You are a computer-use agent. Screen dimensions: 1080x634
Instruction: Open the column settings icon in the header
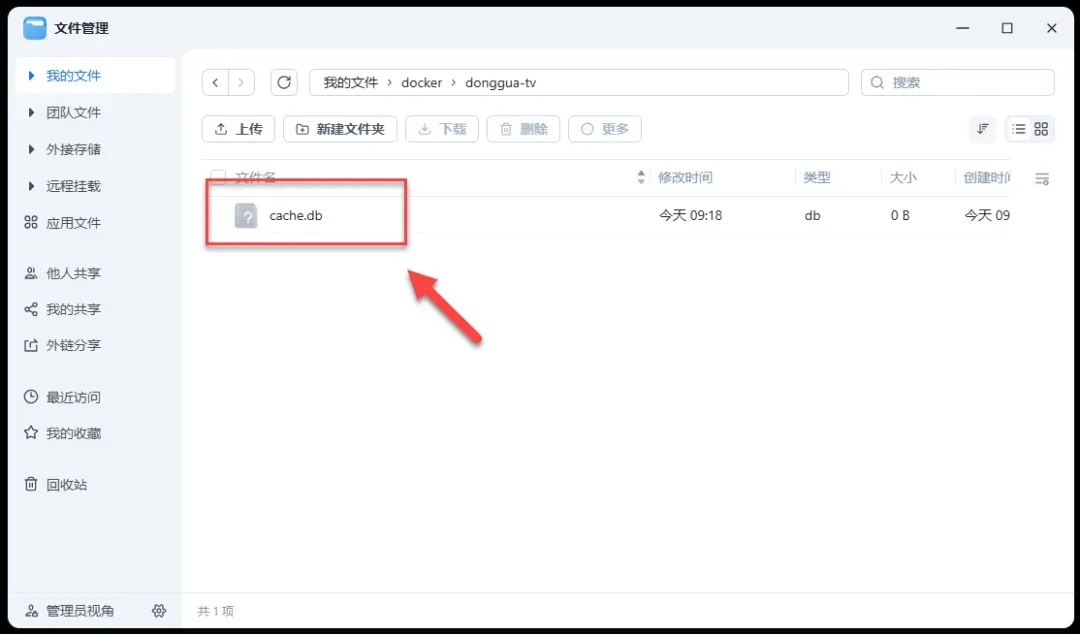(1042, 179)
